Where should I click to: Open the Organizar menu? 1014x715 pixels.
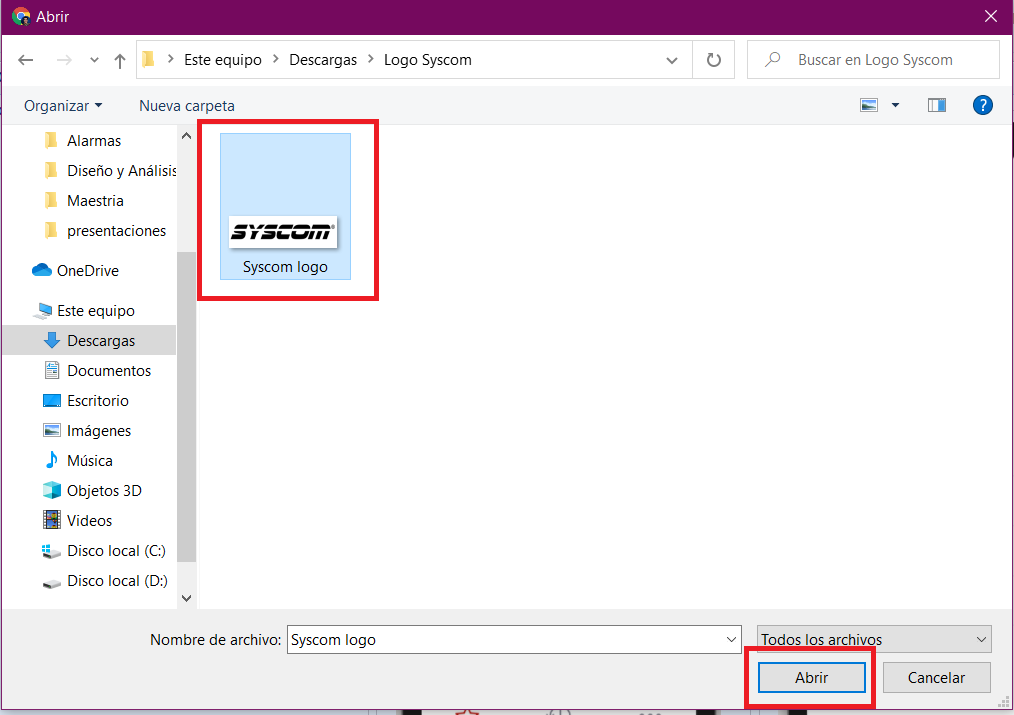pyautogui.click(x=63, y=105)
